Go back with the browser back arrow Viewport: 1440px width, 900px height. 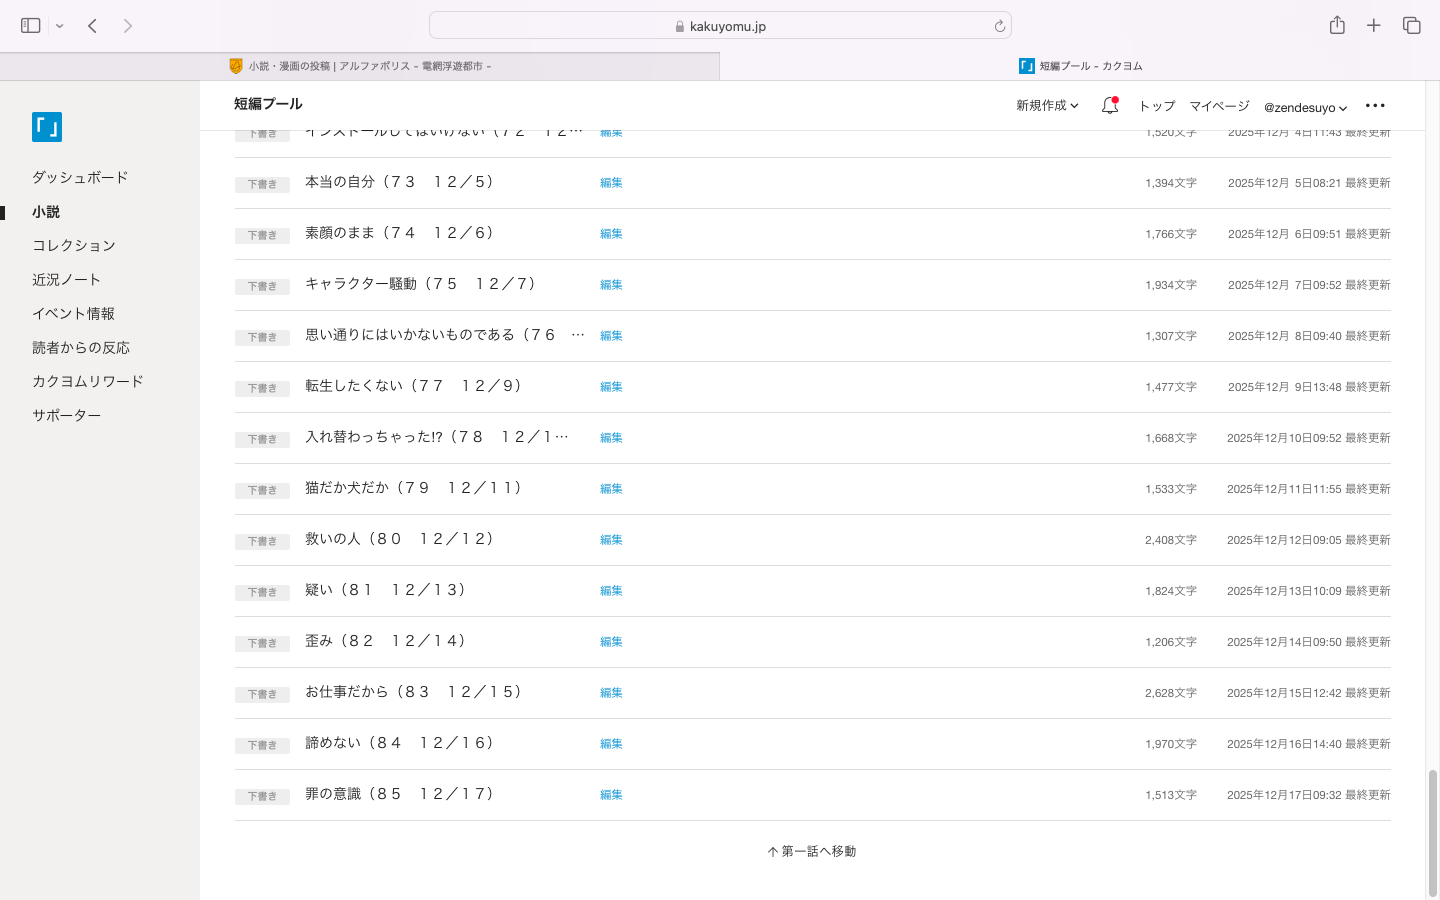coord(92,26)
